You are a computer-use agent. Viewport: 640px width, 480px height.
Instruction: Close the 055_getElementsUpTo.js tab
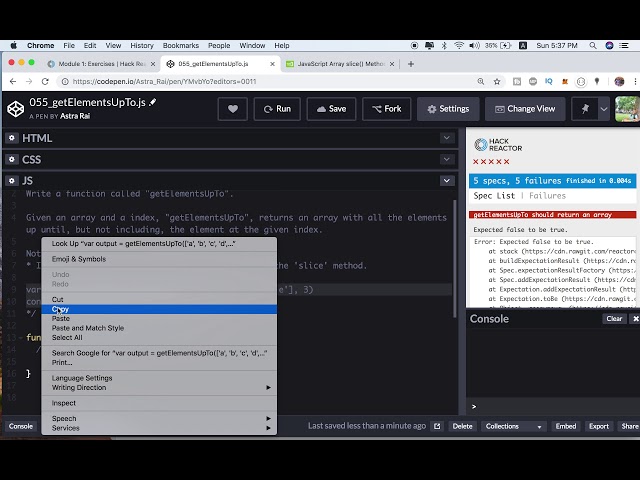[x=272, y=64]
